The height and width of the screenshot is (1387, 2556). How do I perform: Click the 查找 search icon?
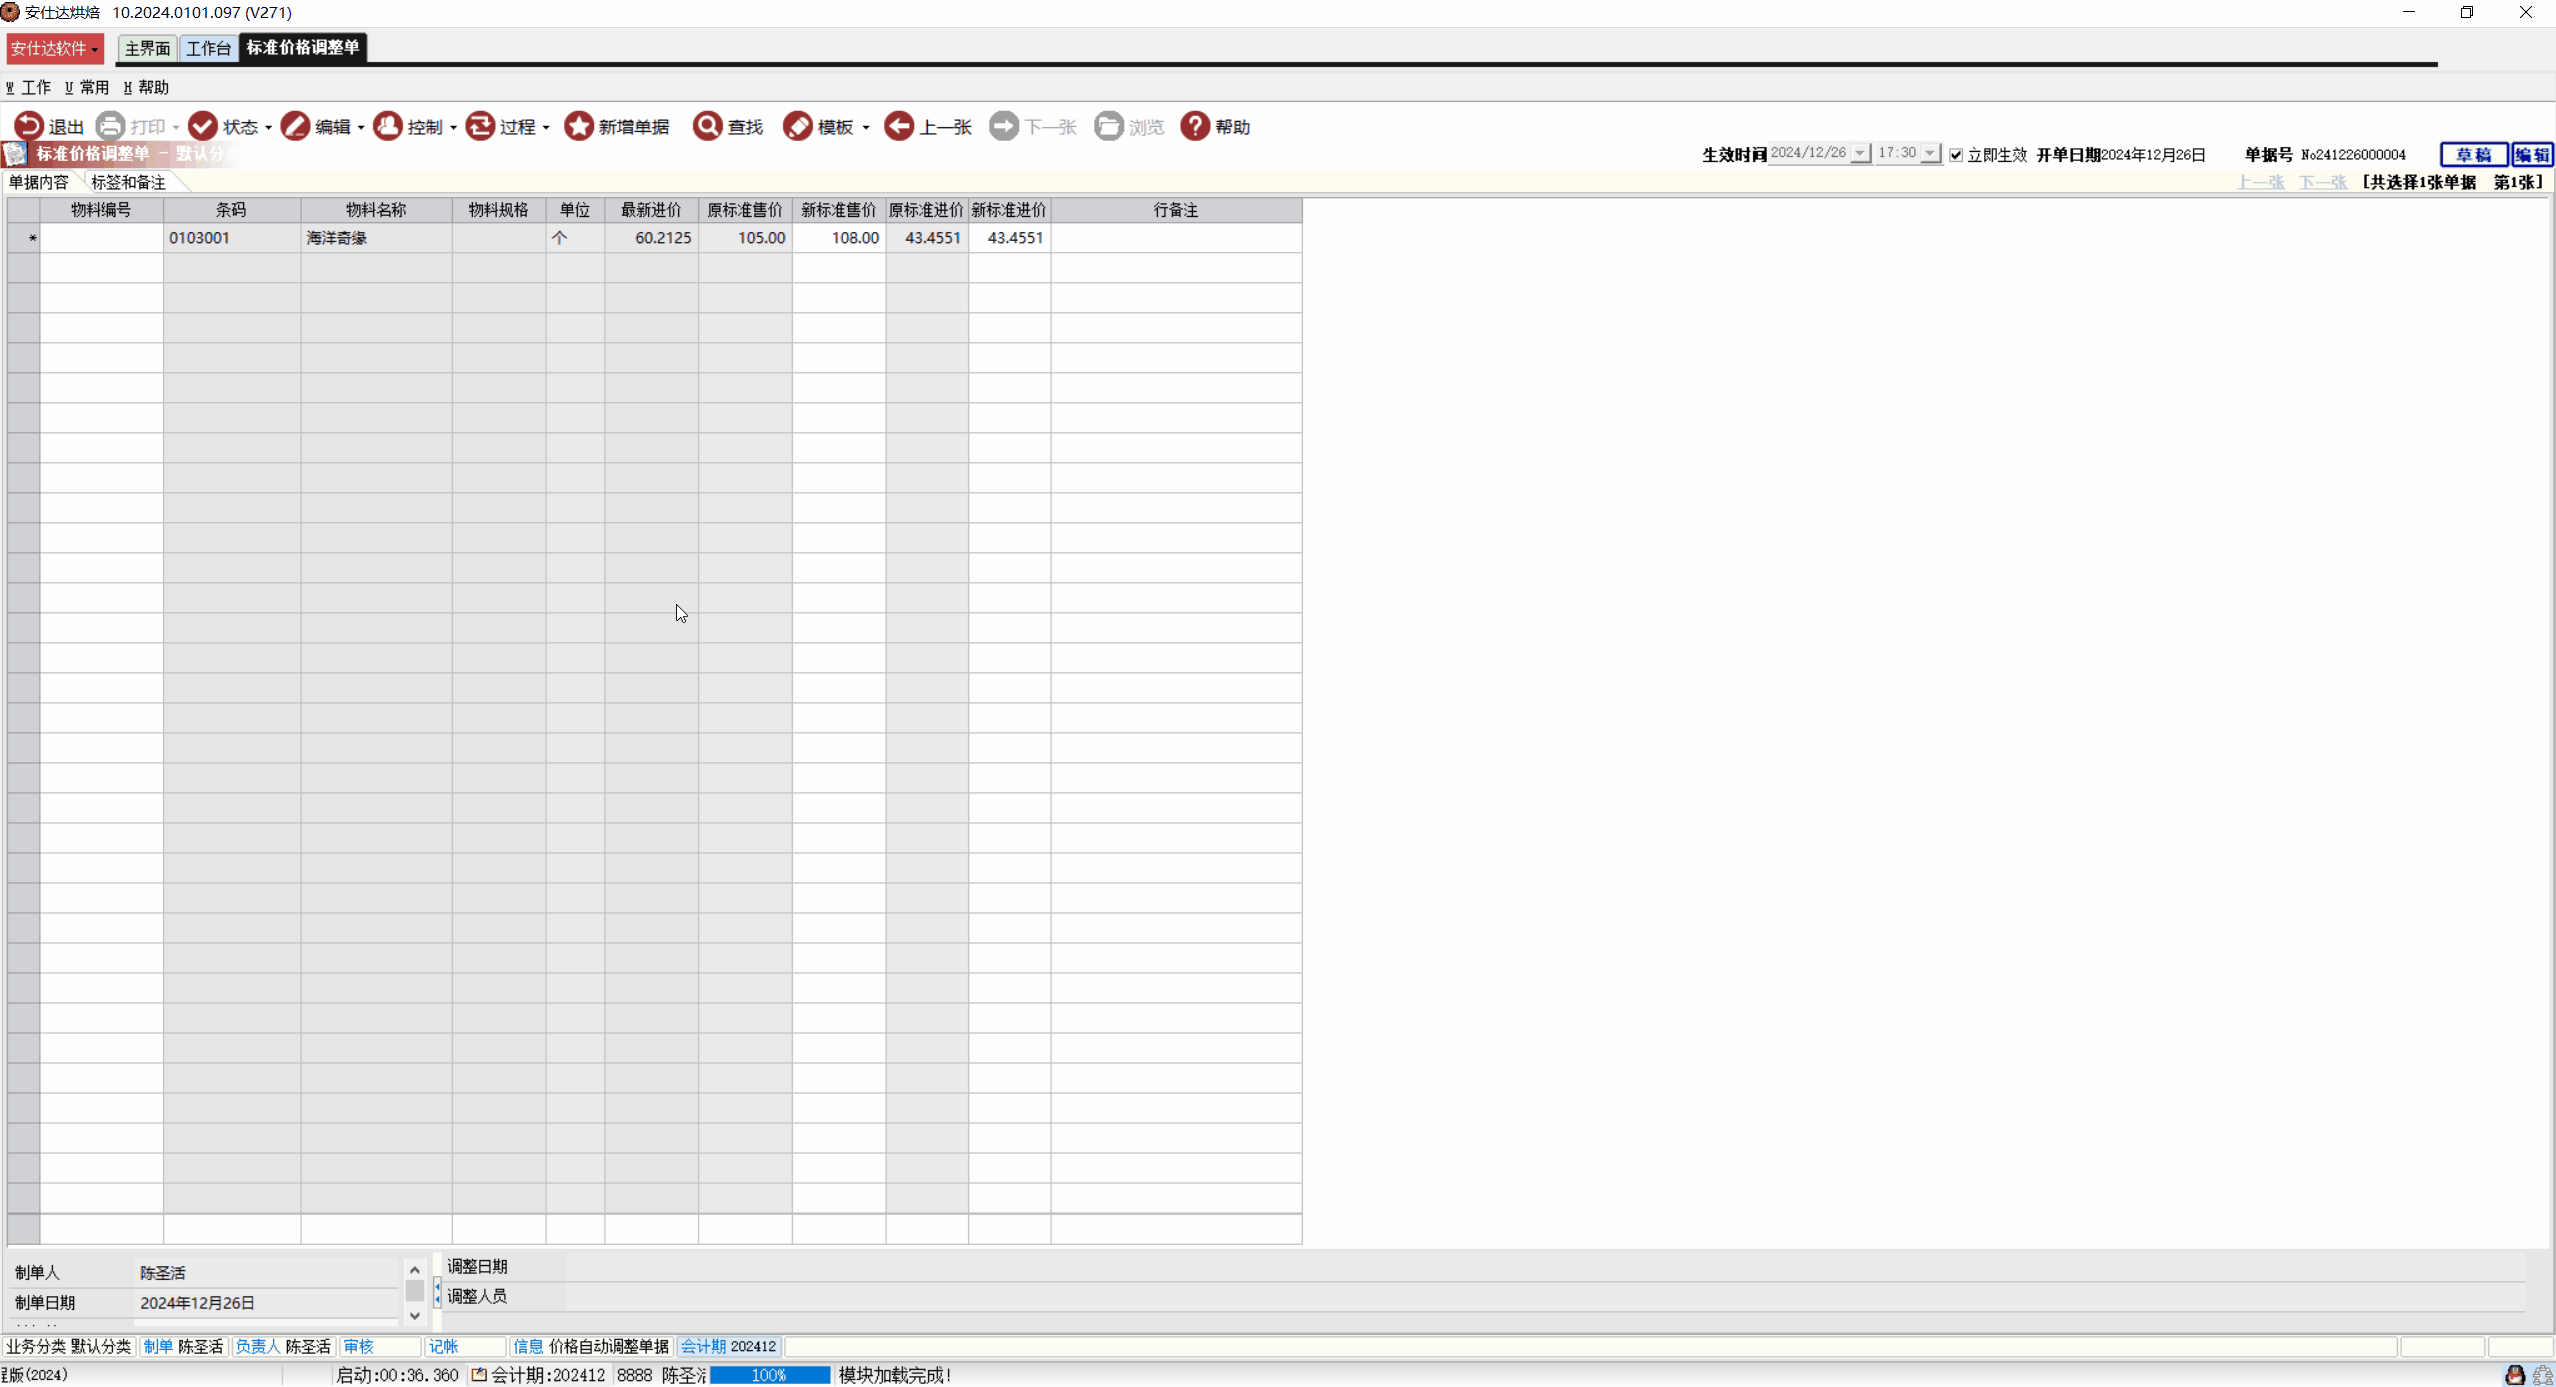point(707,126)
